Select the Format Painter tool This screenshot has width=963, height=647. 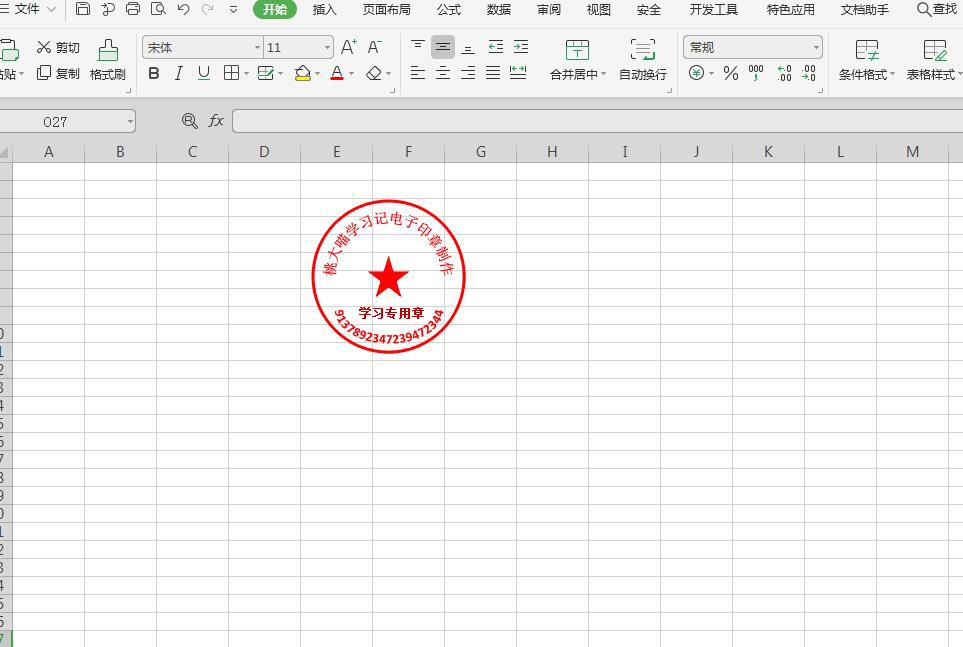[x=107, y=60]
